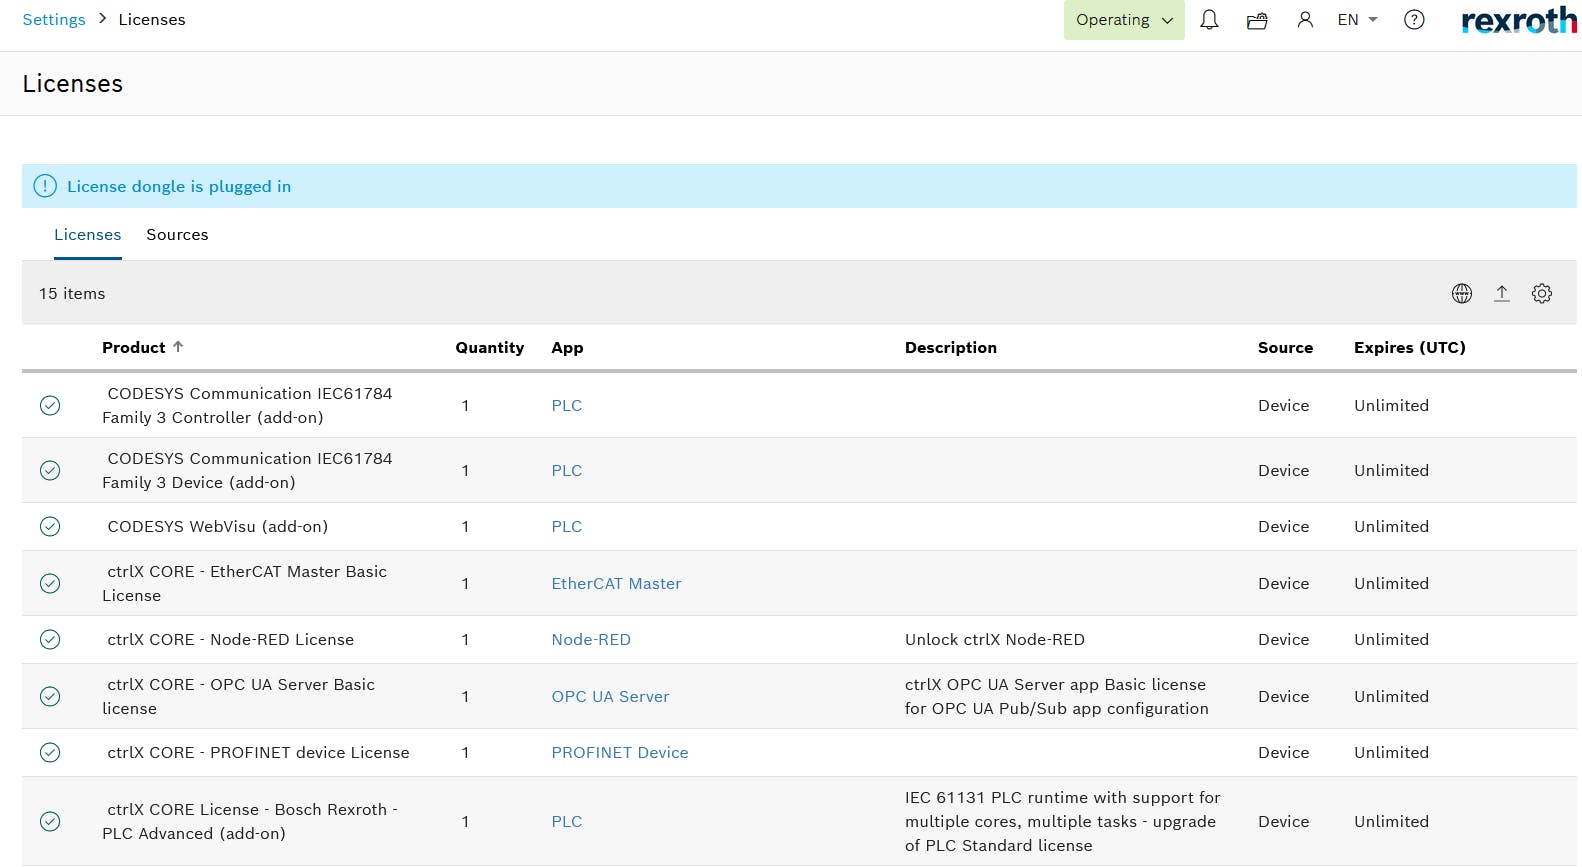The height and width of the screenshot is (867, 1582).
Task: Switch to the Sources tab
Action: (x=177, y=235)
